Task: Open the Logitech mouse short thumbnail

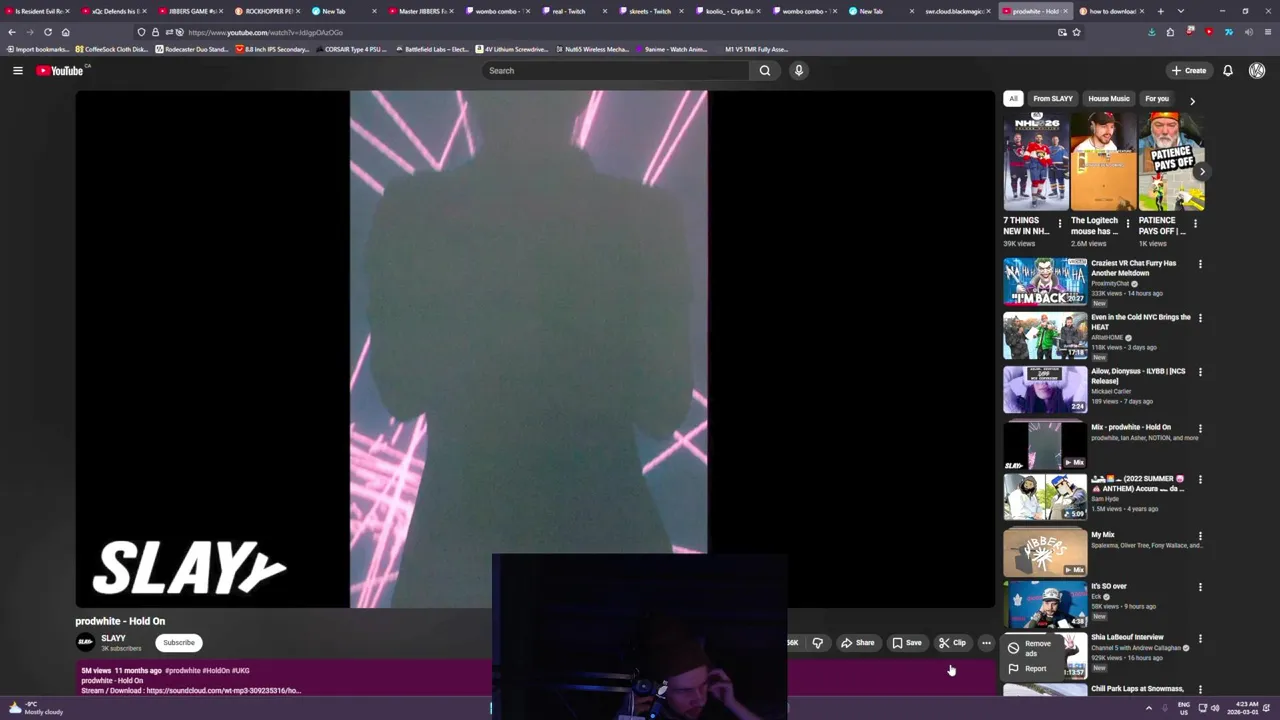Action: tap(1103, 162)
